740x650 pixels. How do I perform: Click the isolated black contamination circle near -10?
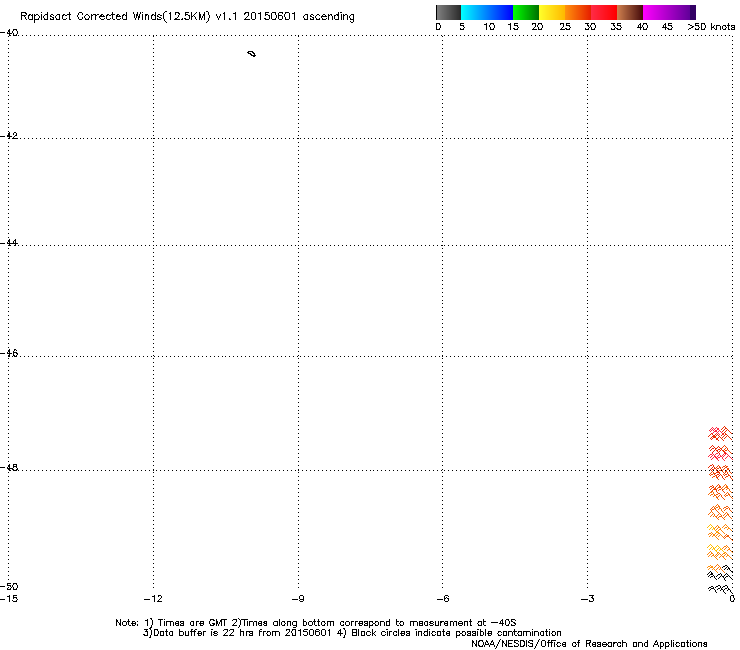pyautogui.click(x=252, y=54)
